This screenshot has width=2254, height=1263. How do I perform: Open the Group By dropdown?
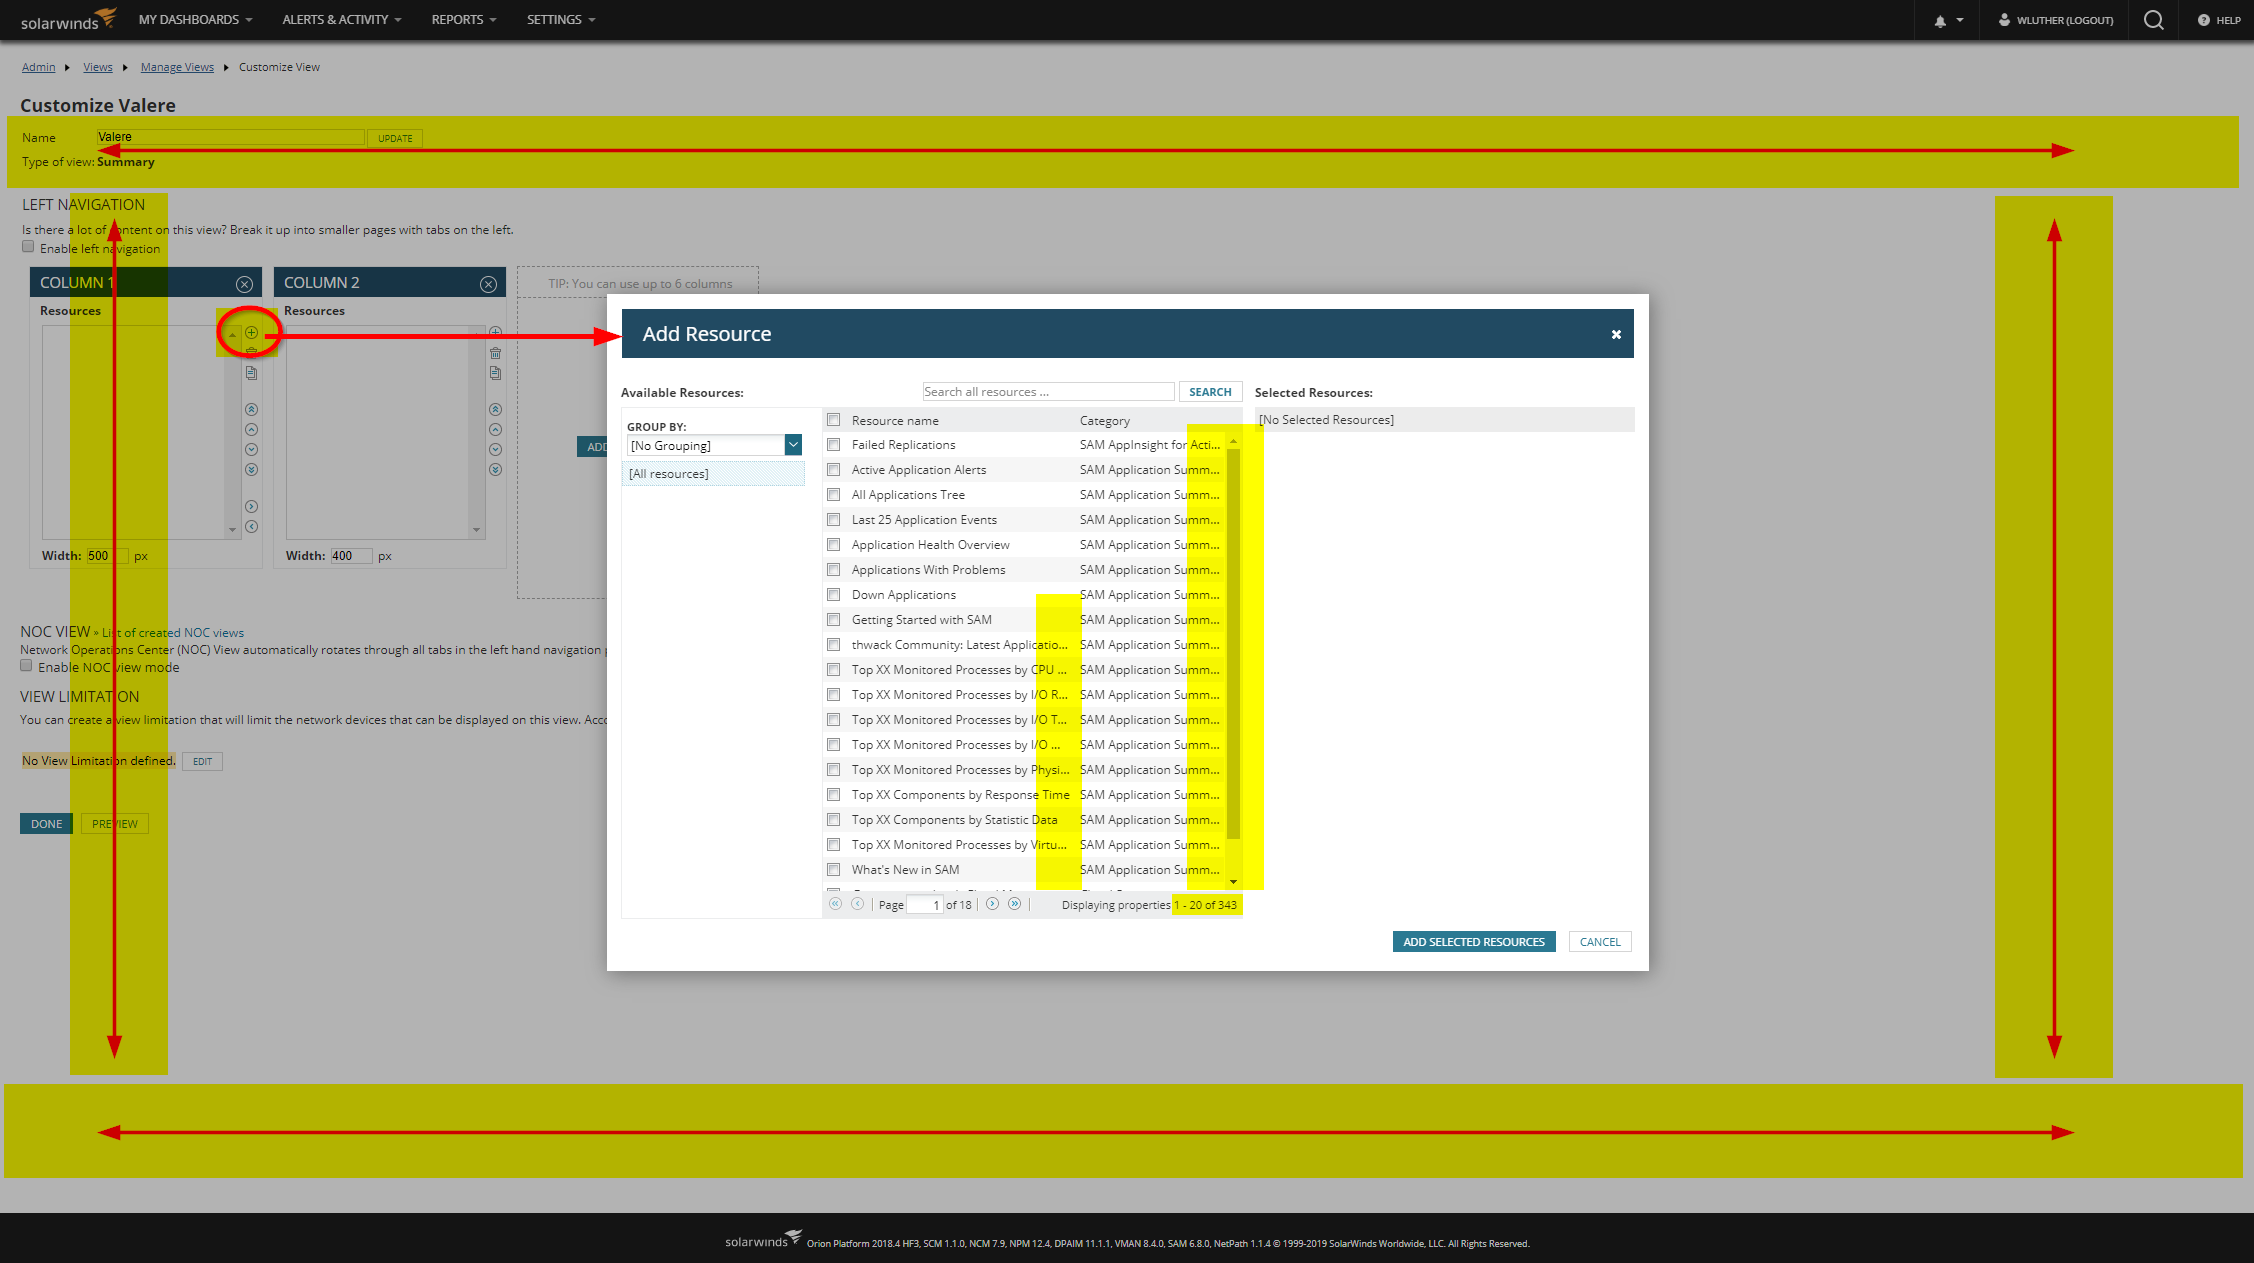[x=793, y=445]
